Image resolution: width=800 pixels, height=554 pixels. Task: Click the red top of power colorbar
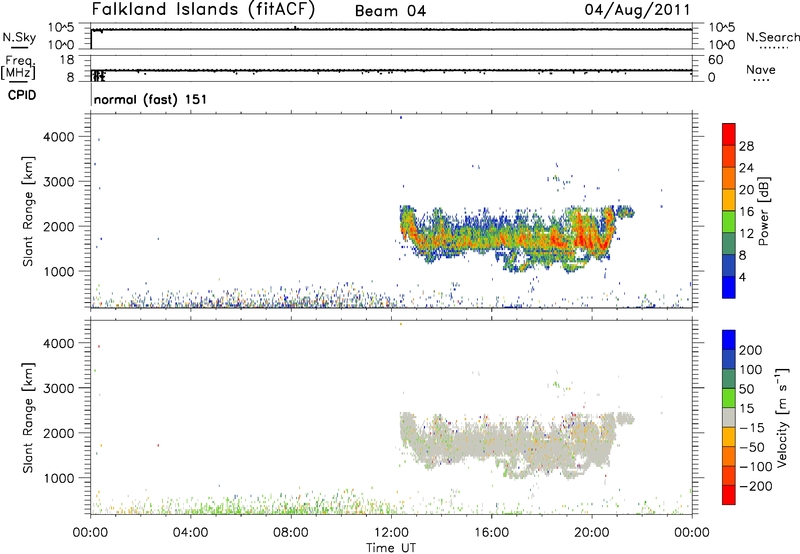coord(729,134)
